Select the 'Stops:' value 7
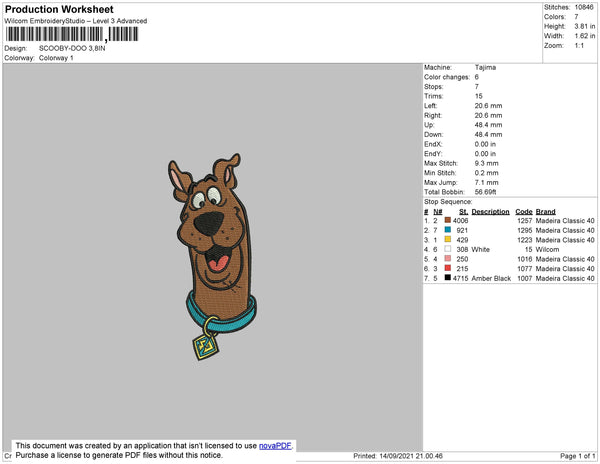The width and height of the screenshot is (600, 464). tap(477, 86)
